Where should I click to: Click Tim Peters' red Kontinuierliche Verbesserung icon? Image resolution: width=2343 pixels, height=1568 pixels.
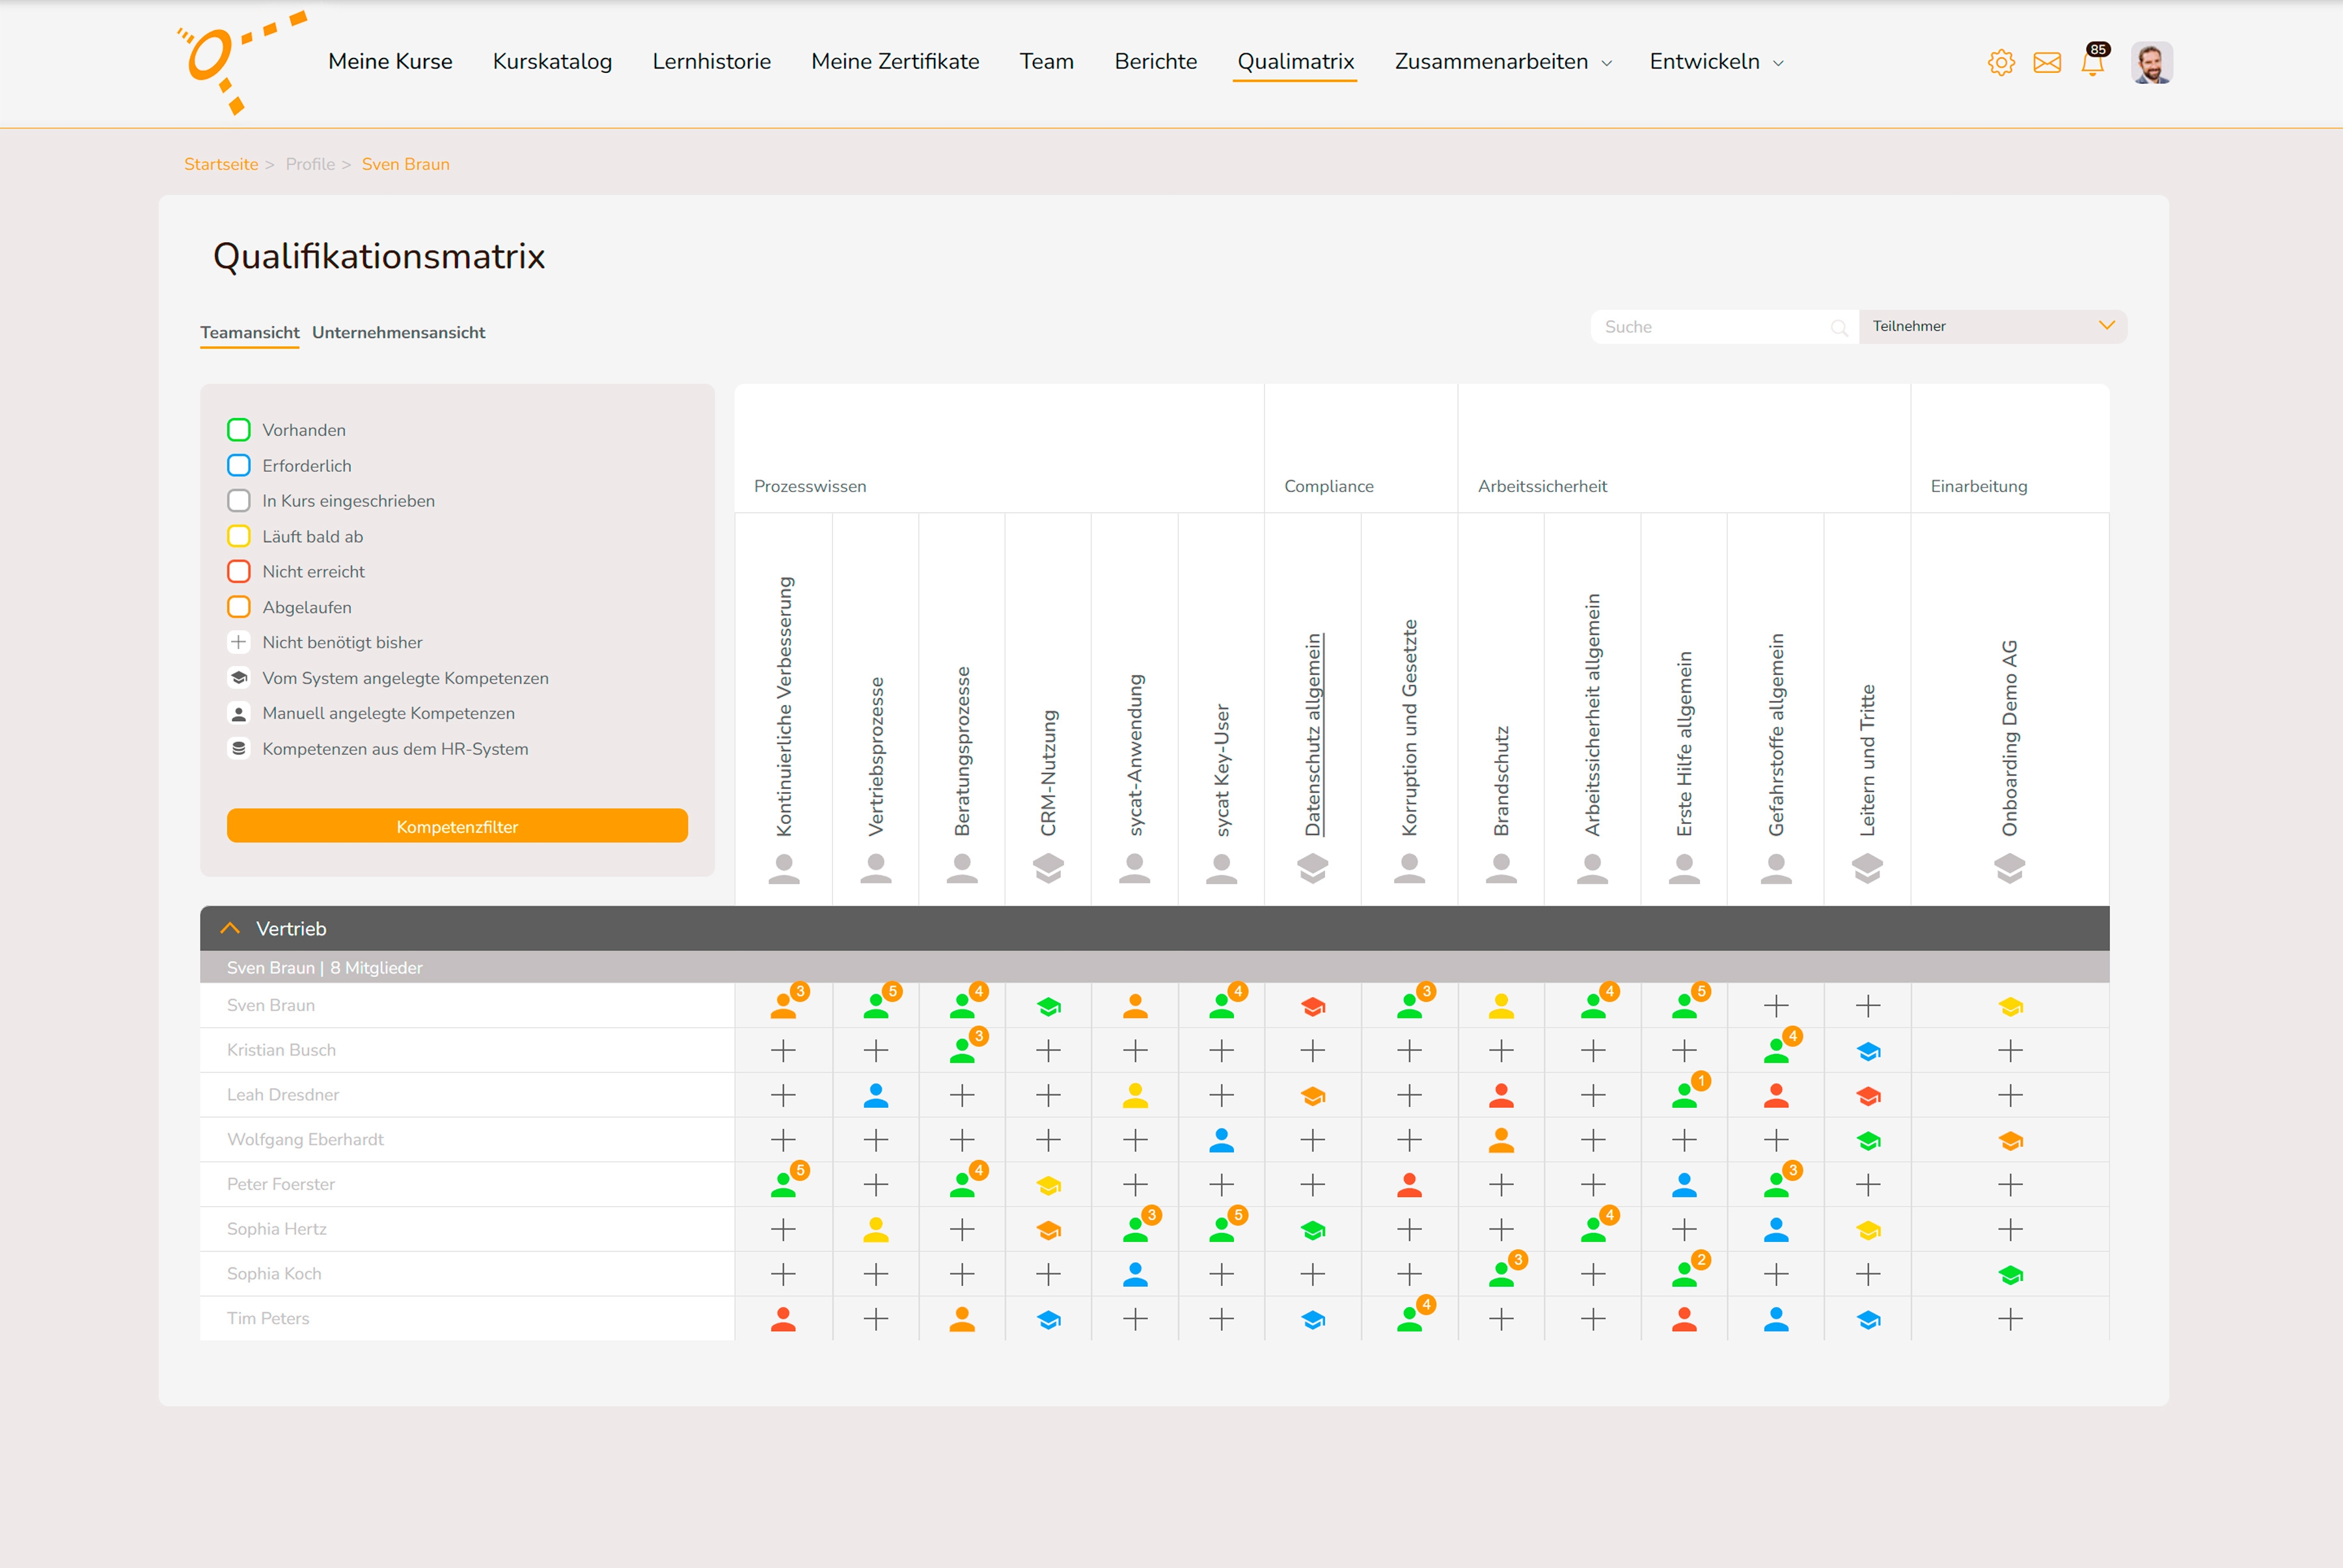[783, 1319]
